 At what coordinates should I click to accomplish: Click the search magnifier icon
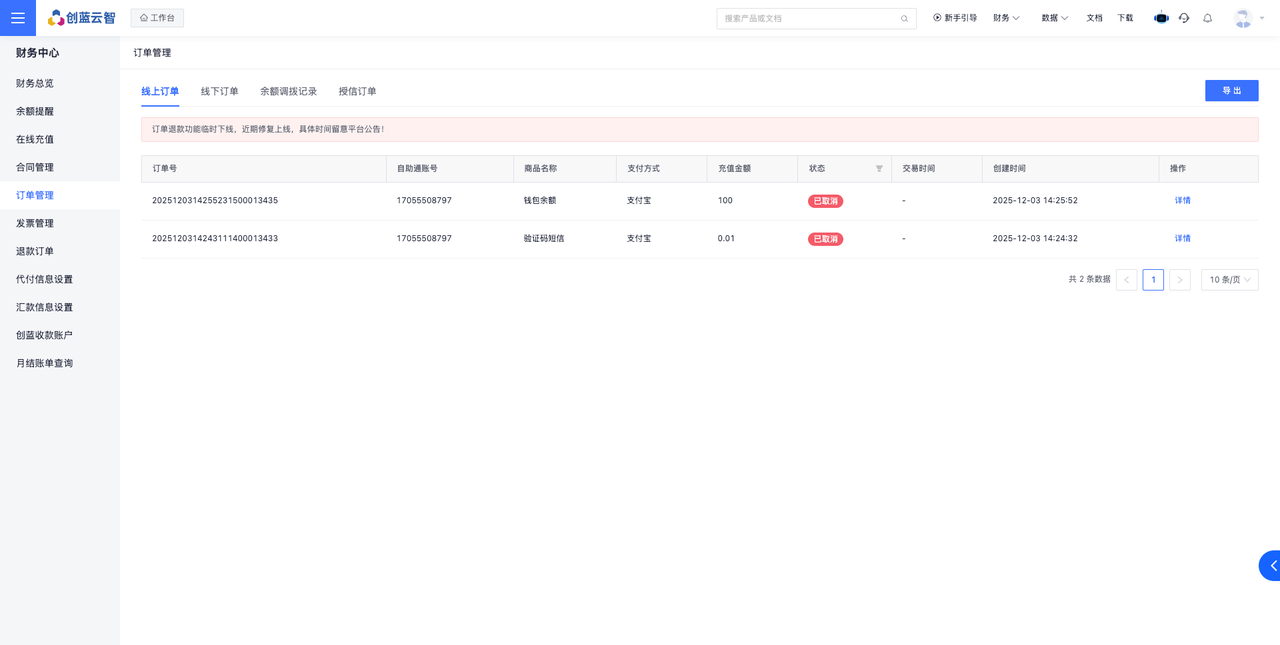(904, 19)
